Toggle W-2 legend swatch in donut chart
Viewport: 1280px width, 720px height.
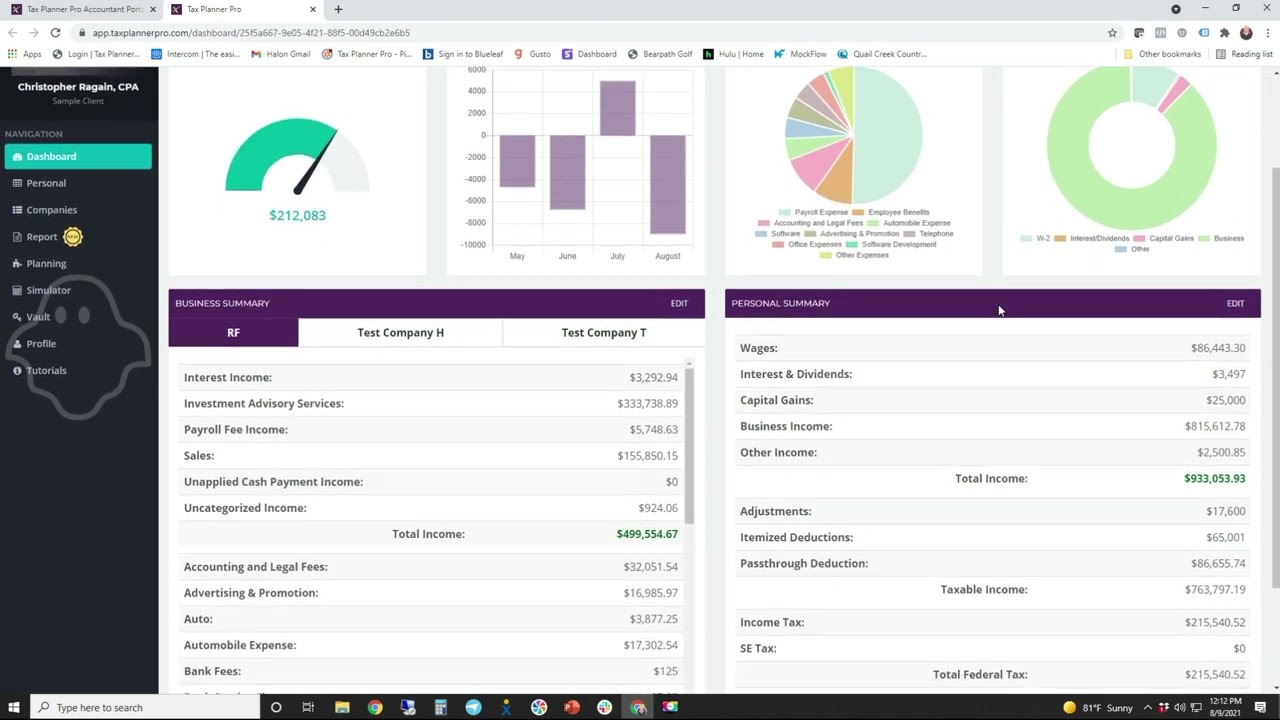tap(1027, 238)
